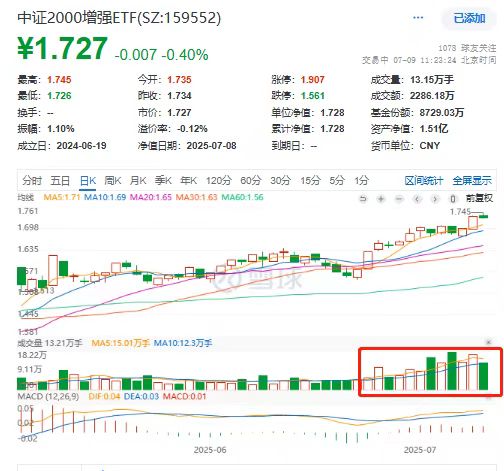Click the MACD (12,26,9) indicator label

pos(48,396)
